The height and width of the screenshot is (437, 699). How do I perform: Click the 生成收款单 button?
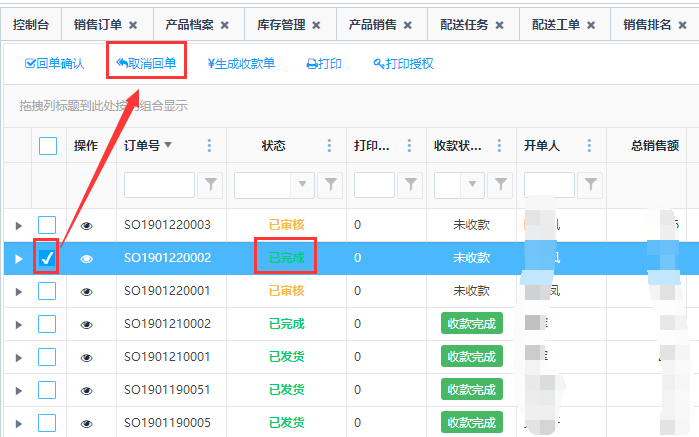click(241, 64)
